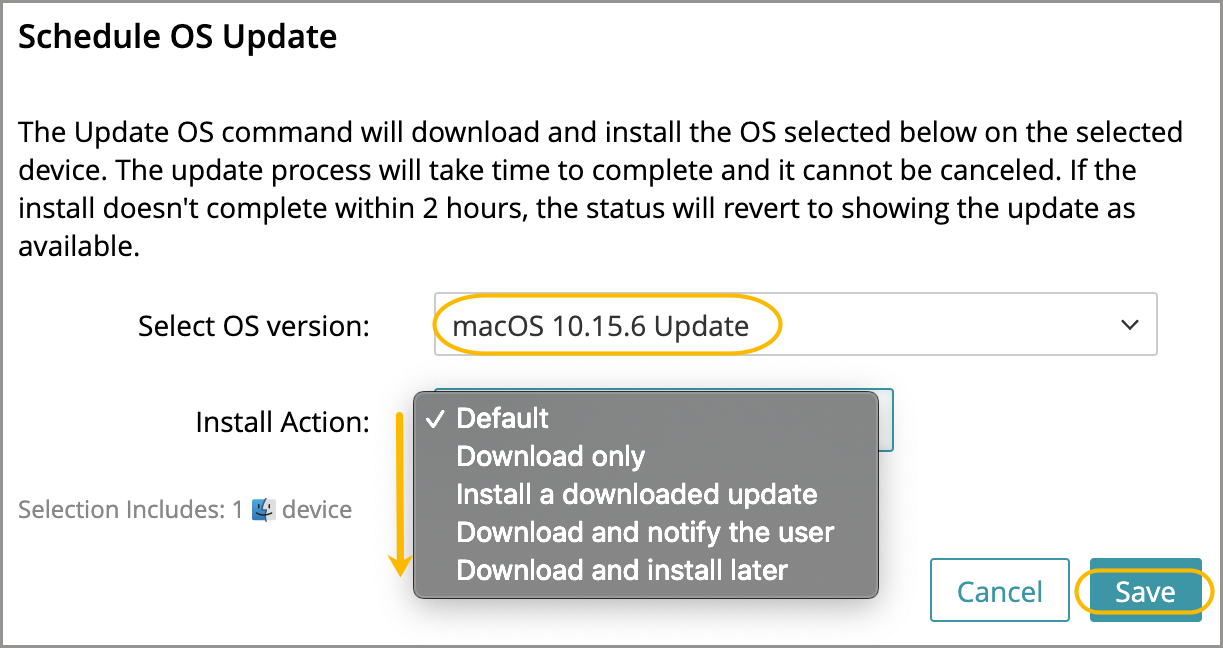
Task: Click the number 1 before the device icon
Action: 238,510
